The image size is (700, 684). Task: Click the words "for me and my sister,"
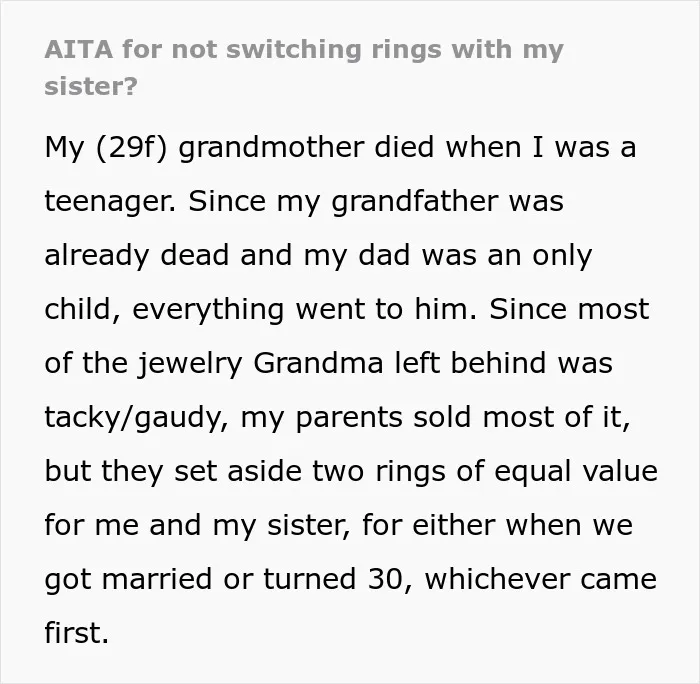pyautogui.click(x=197, y=525)
